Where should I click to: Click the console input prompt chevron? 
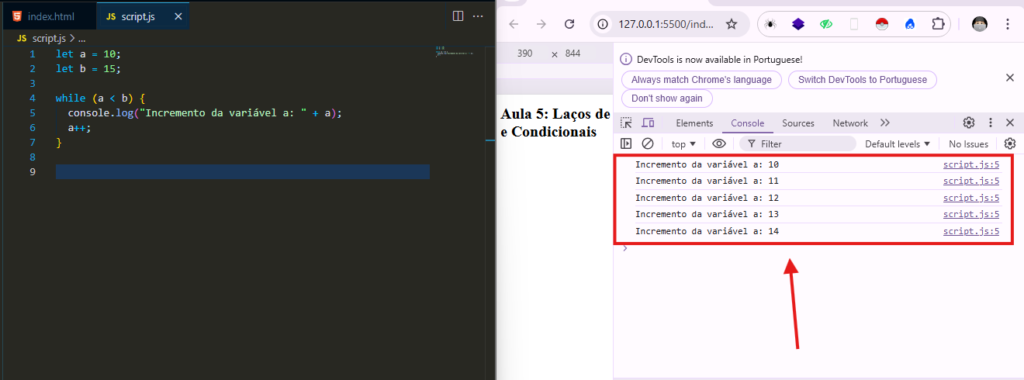(625, 248)
